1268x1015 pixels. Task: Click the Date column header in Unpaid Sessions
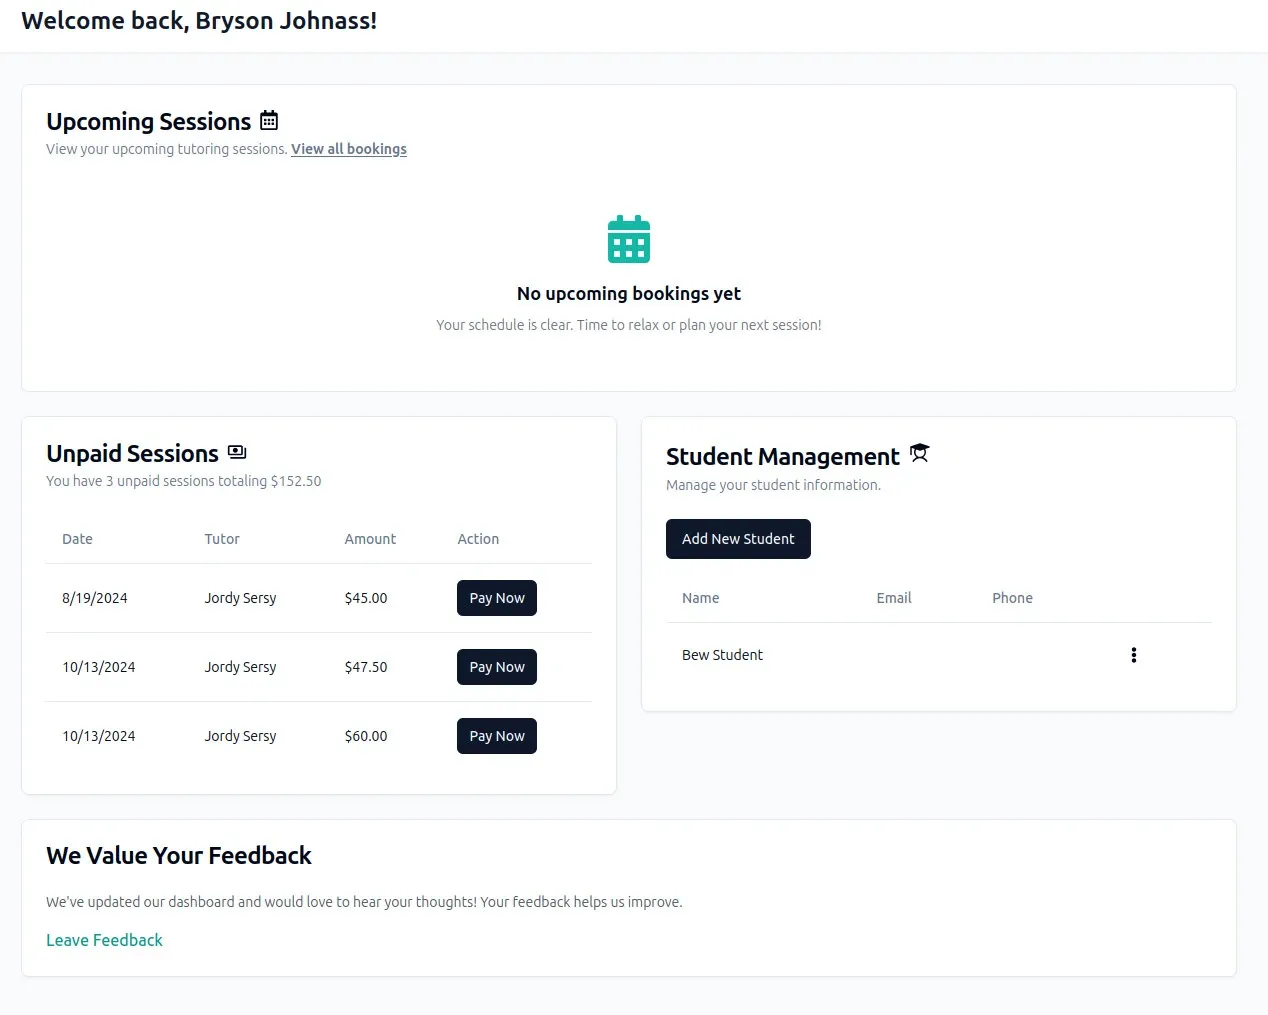[77, 539]
